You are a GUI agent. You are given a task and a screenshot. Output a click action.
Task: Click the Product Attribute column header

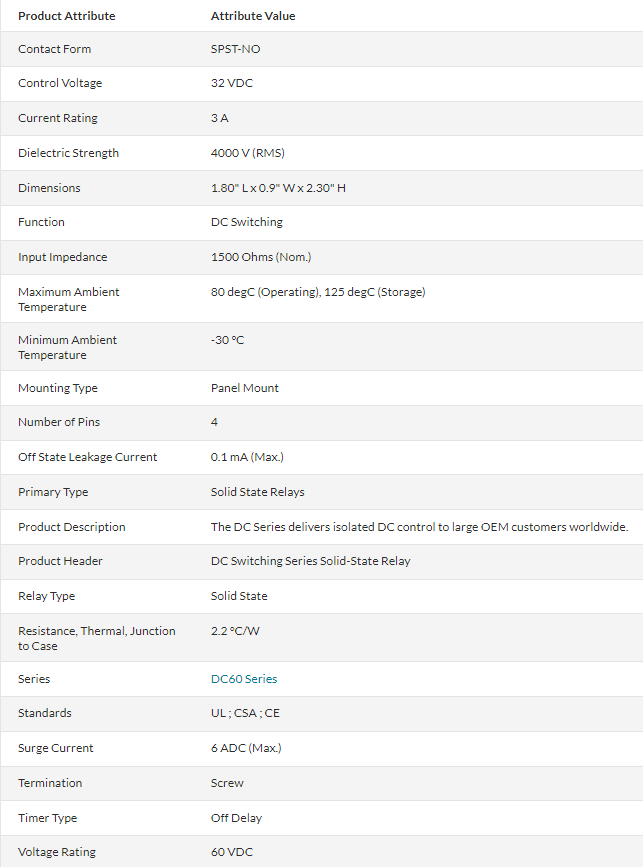click(x=66, y=16)
